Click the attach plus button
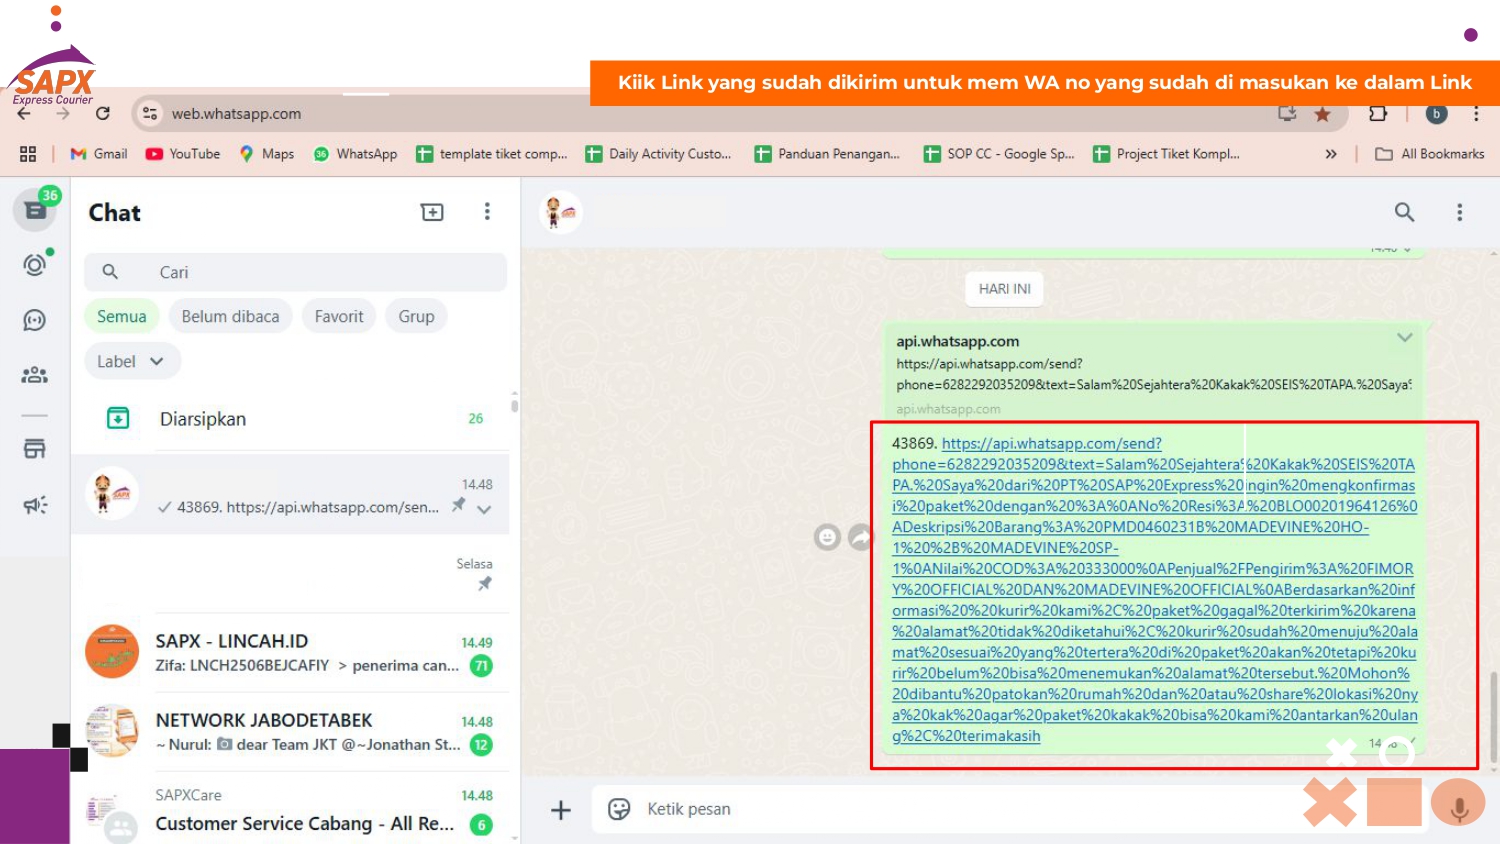The height and width of the screenshot is (844, 1500). coord(561,809)
